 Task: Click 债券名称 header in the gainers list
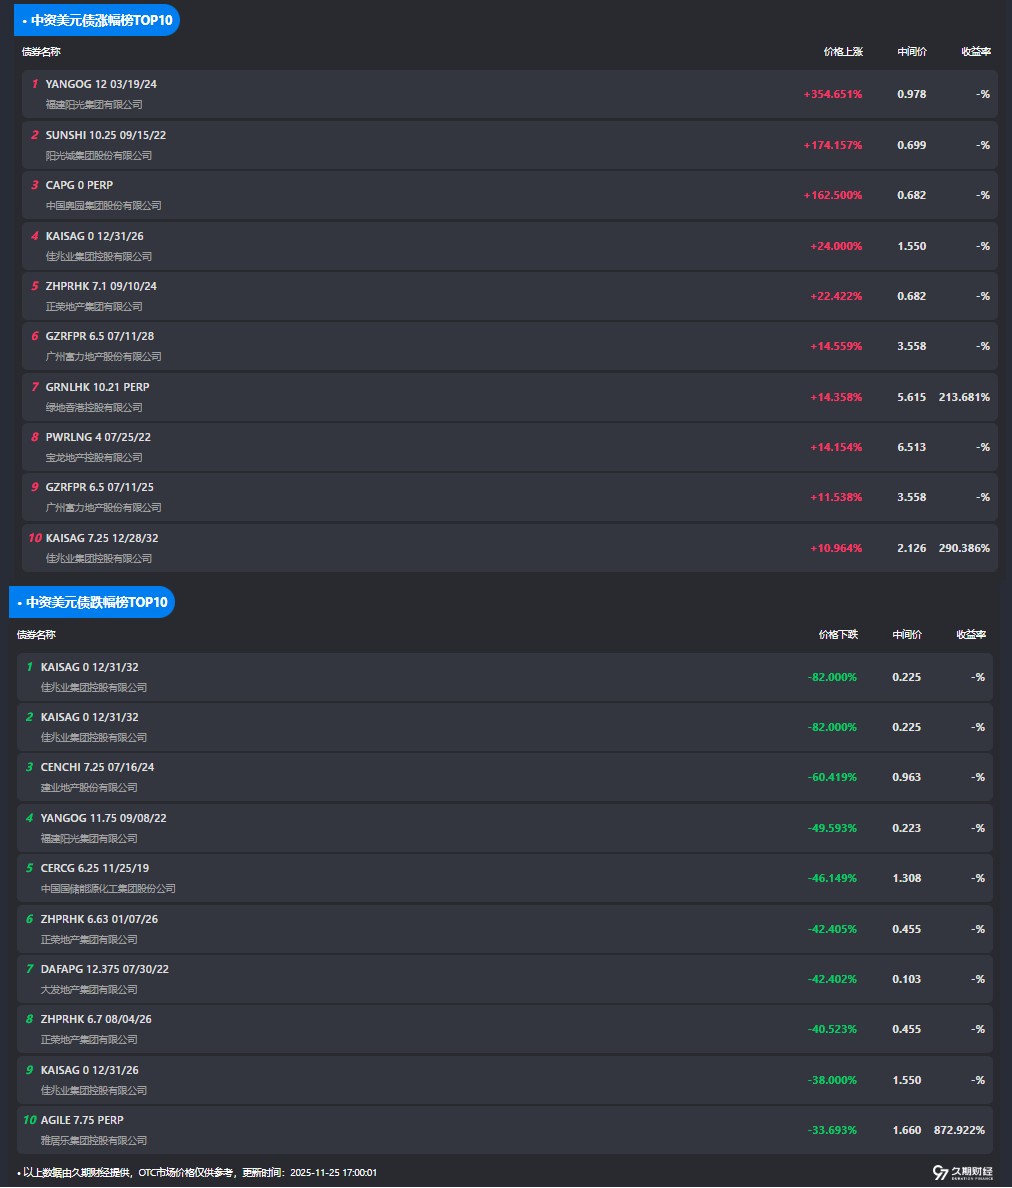pos(41,51)
